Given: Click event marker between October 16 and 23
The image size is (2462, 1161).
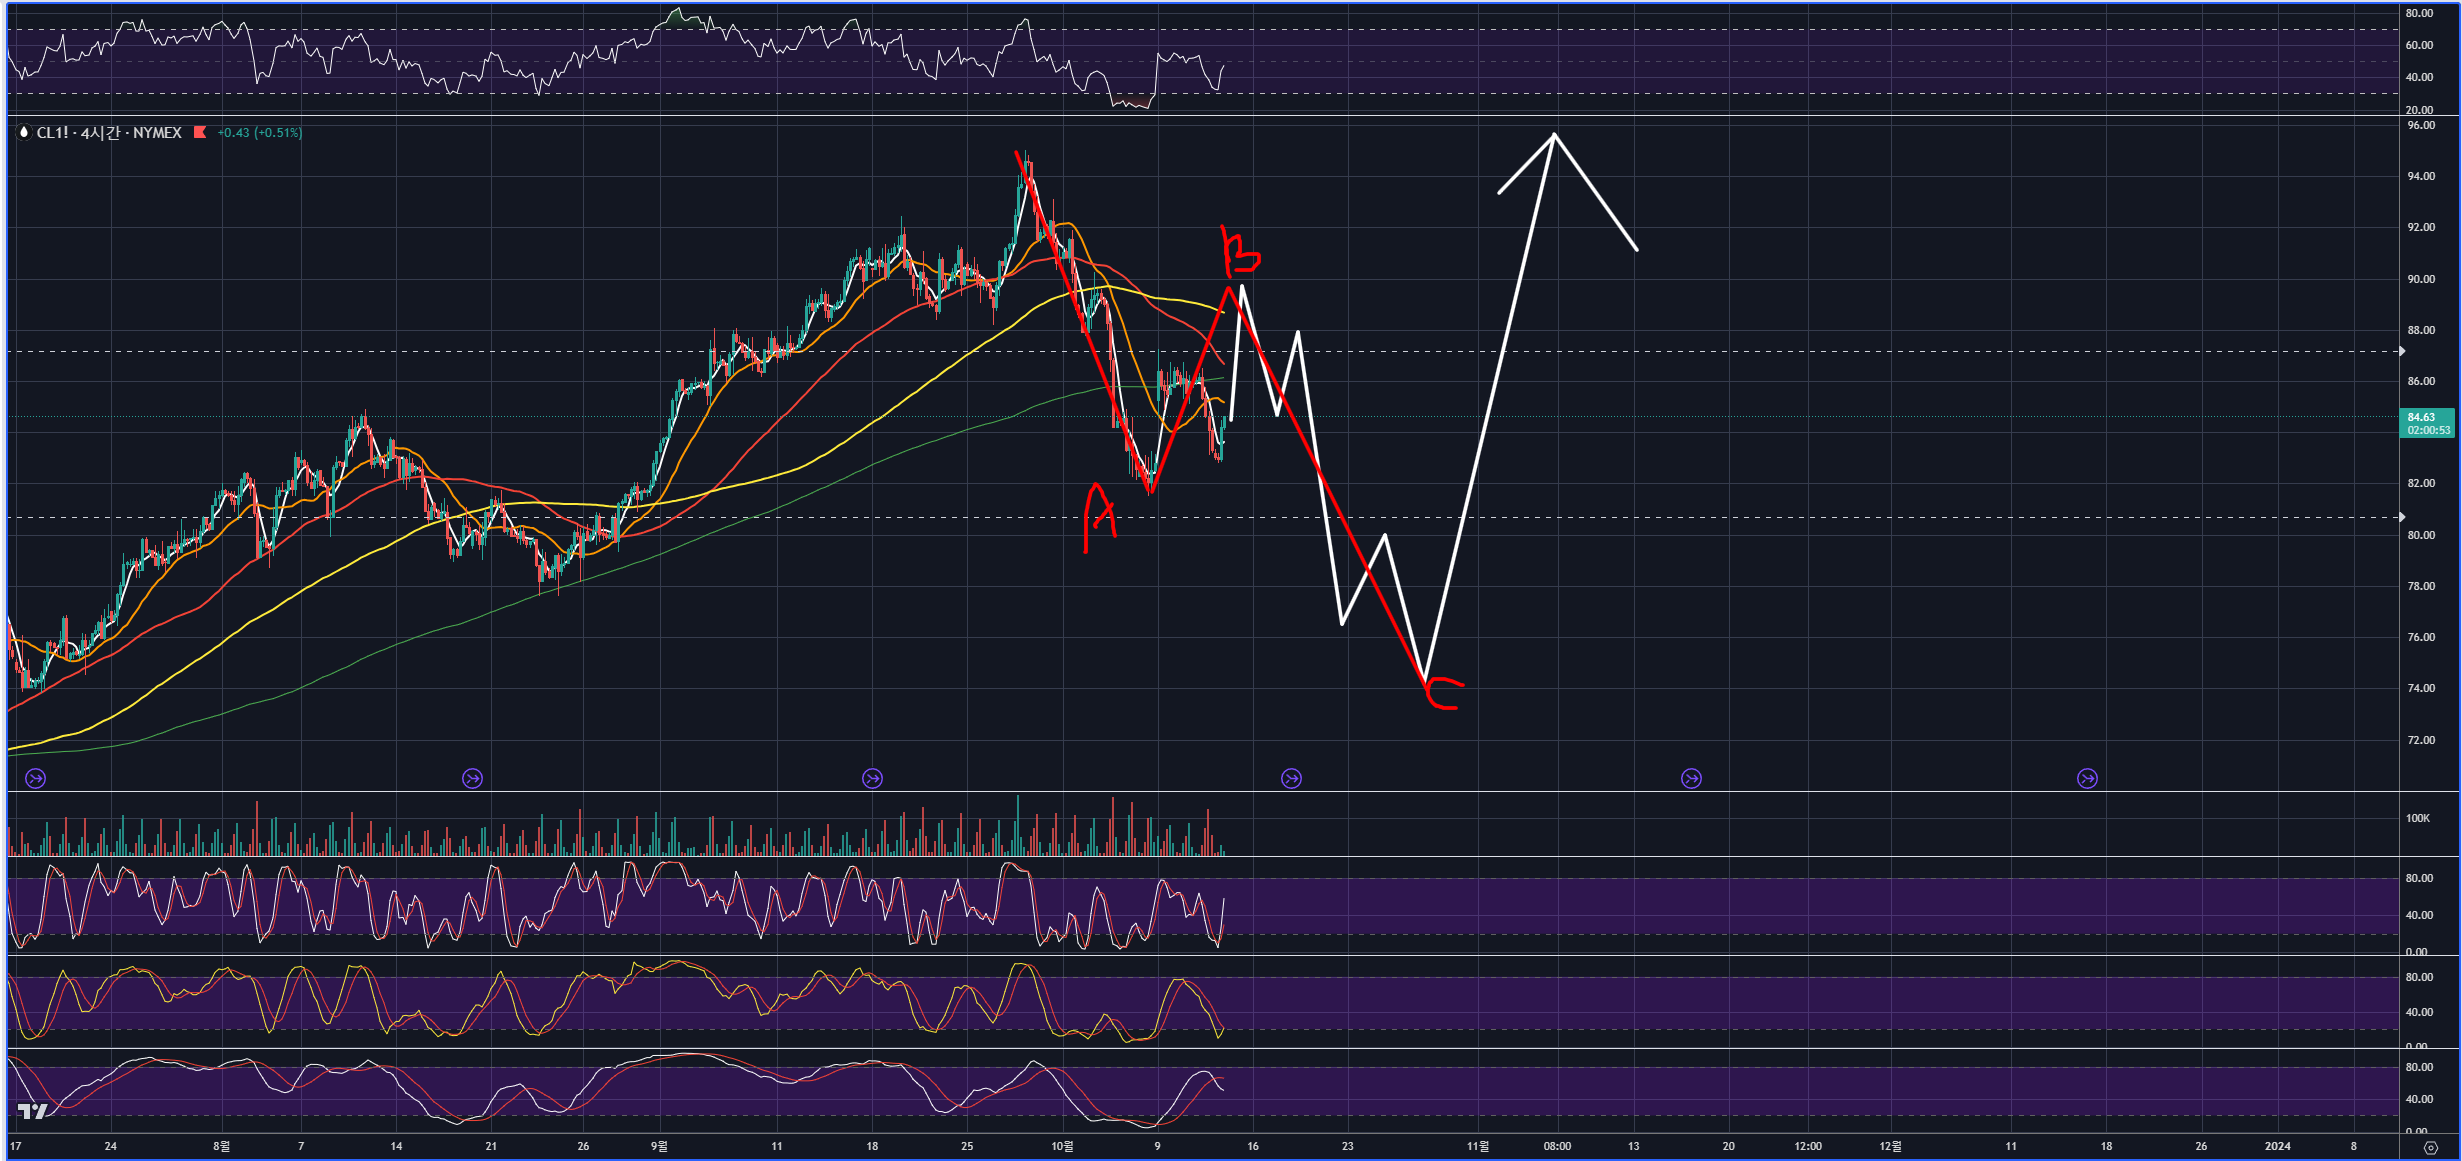Looking at the screenshot, I should tap(1291, 778).
